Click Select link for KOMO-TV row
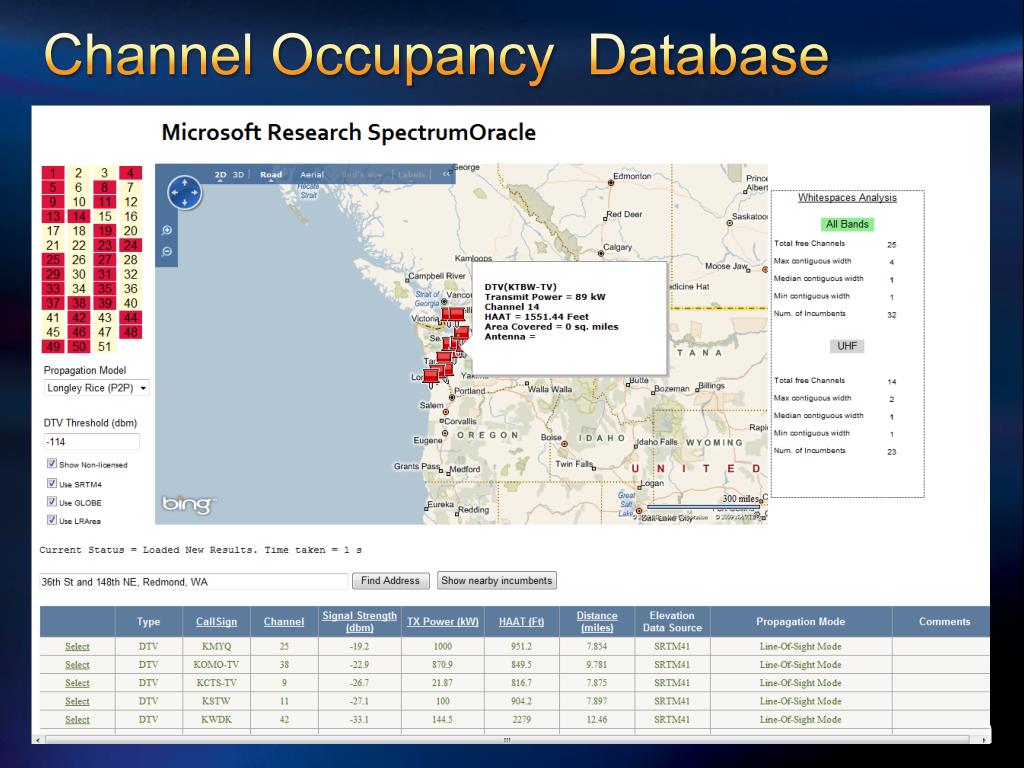The height and width of the screenshot is (768, 1024). pos(77,665)
